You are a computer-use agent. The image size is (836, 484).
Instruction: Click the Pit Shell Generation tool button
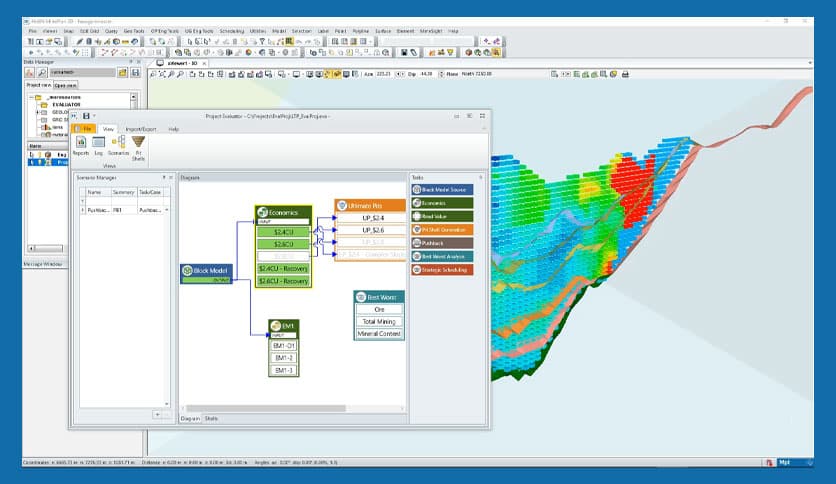click(444, 229)
